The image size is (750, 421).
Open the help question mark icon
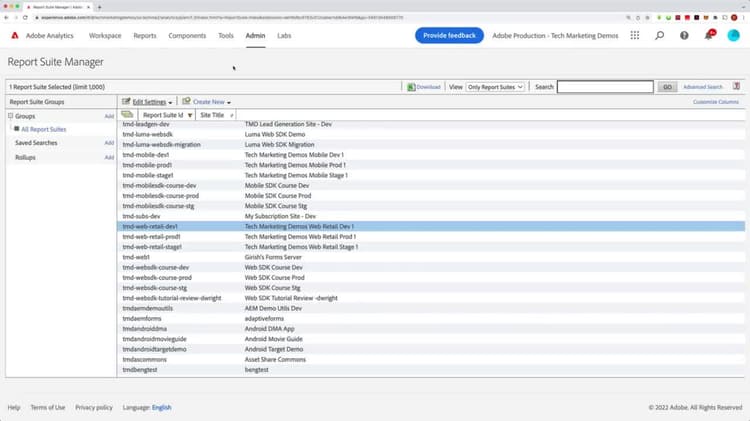coord(684,35)
